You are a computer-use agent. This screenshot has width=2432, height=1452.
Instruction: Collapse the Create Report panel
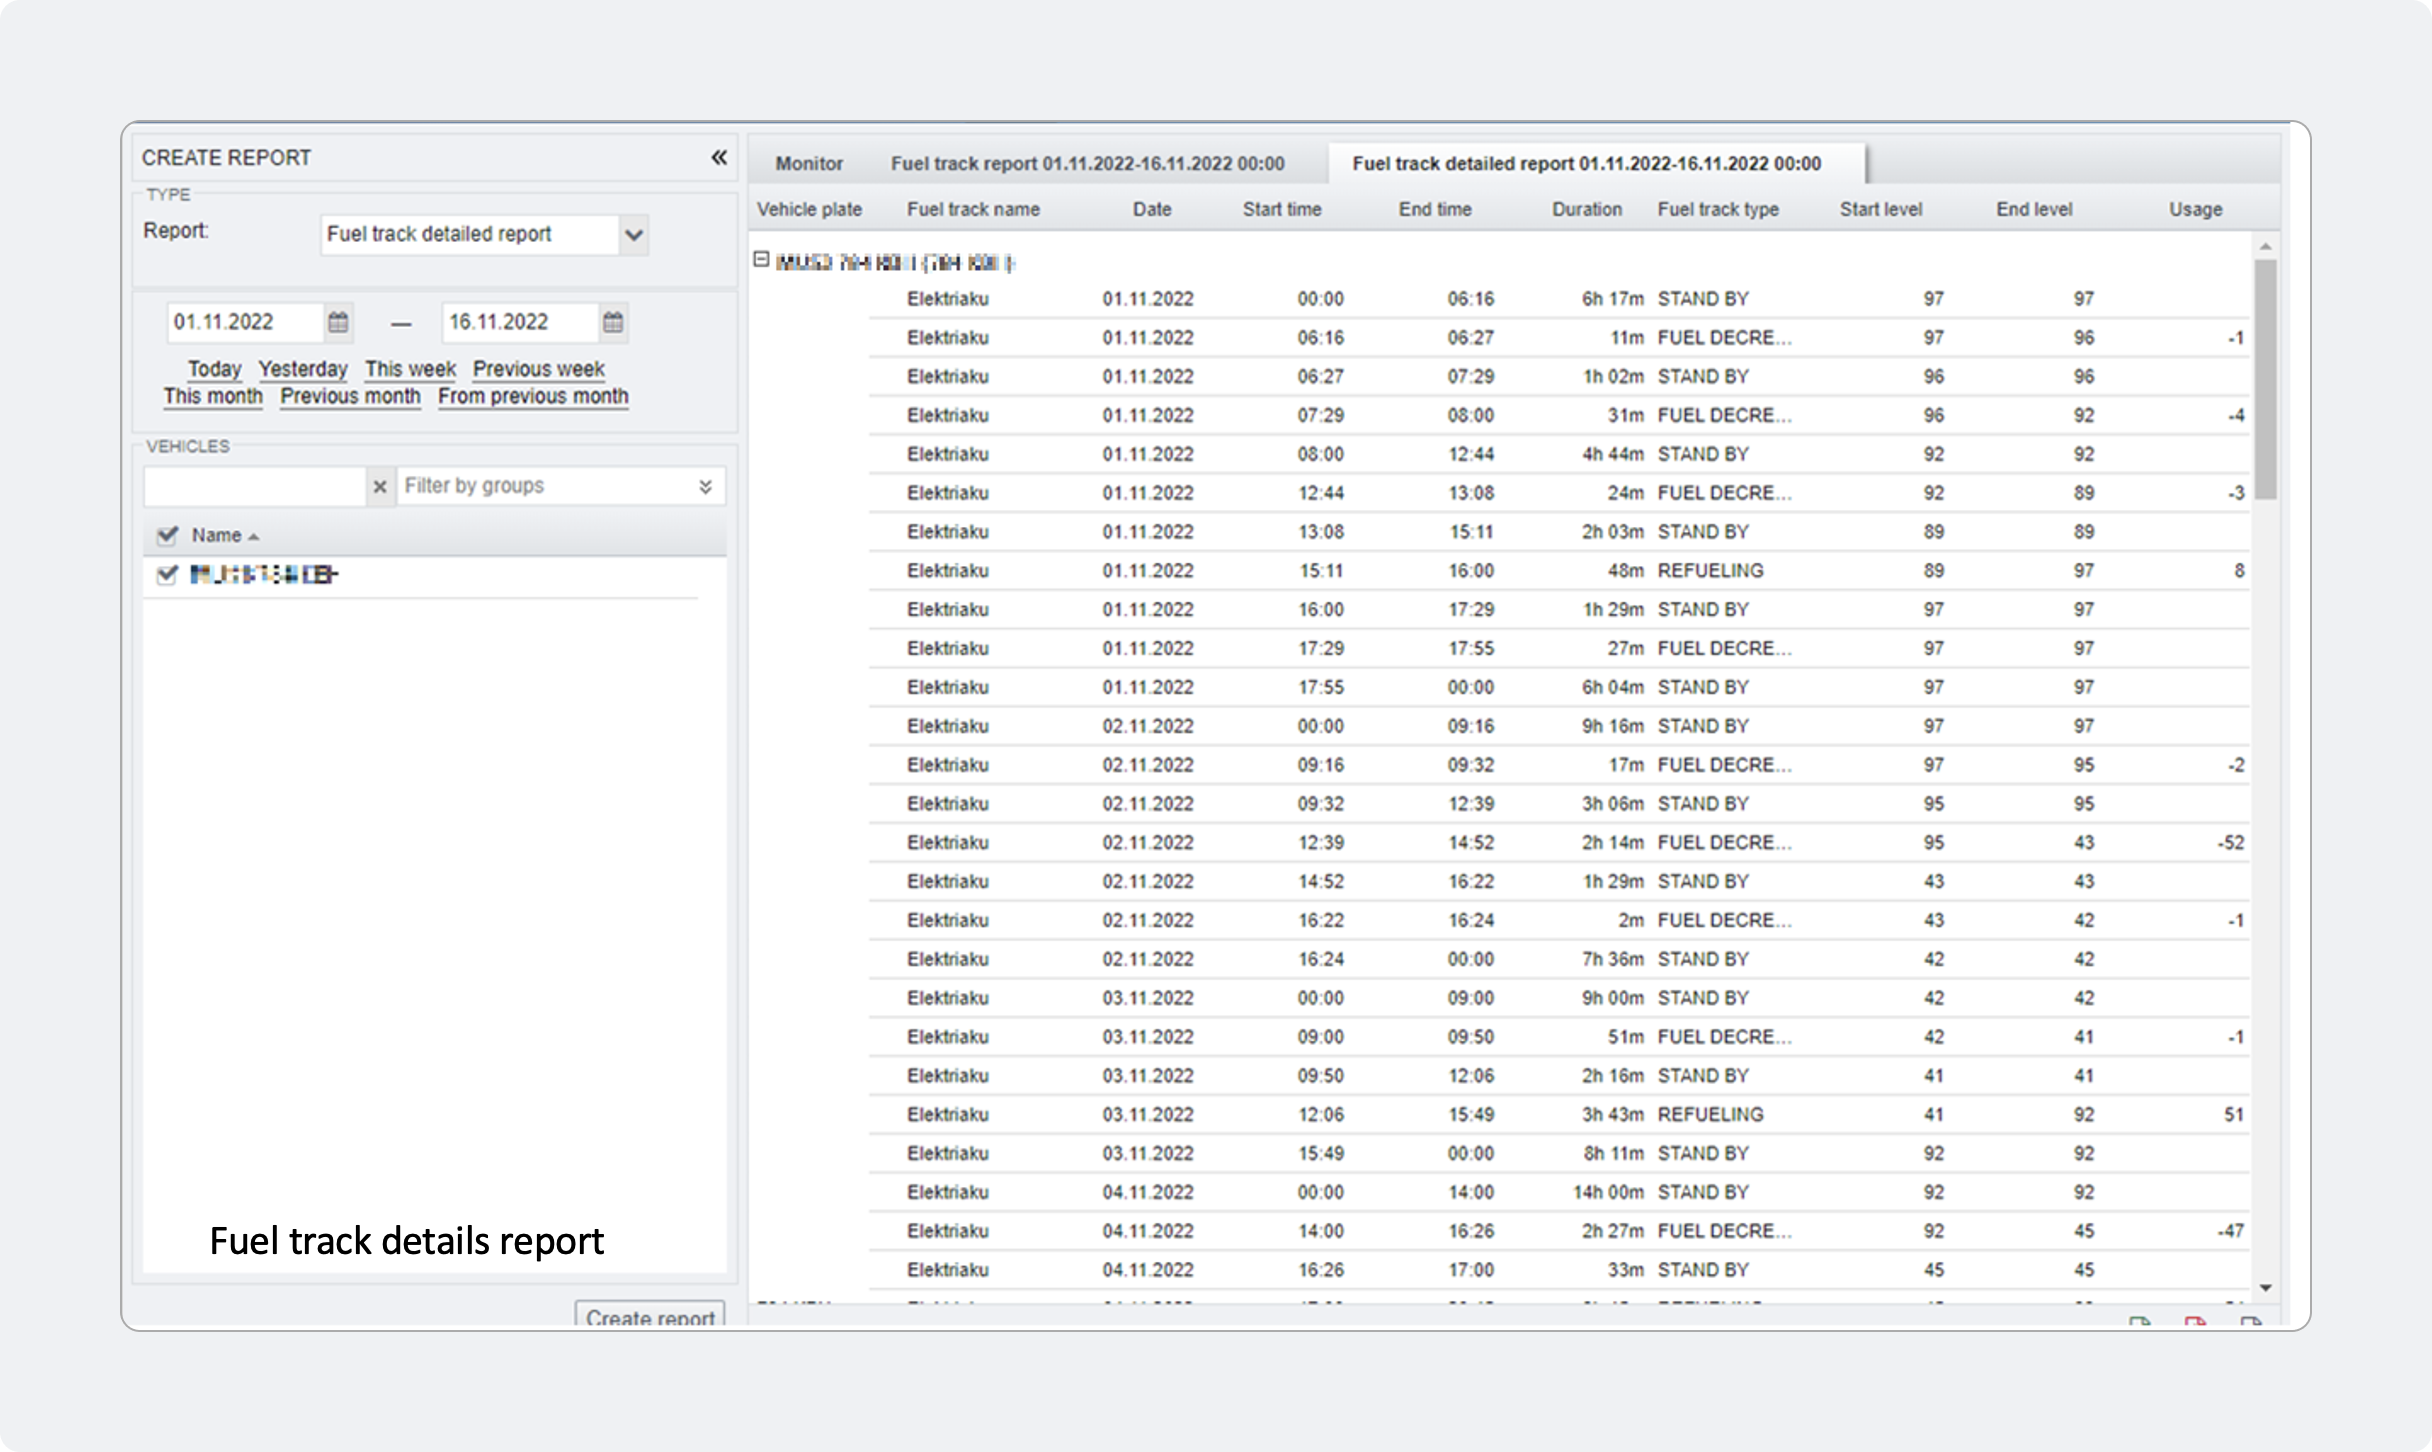point(719,157)
